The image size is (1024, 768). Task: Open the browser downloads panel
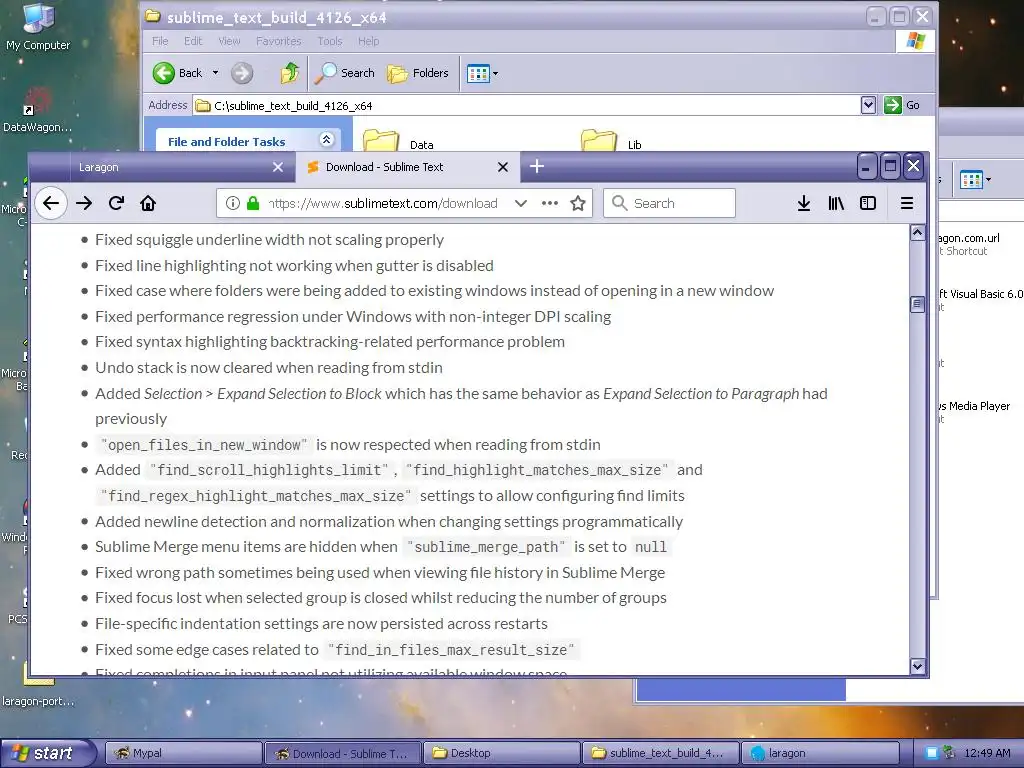804,203
